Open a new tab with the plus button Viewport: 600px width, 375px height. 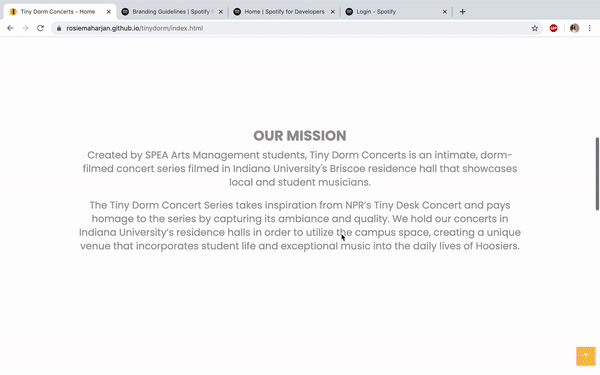pos(462,11)
